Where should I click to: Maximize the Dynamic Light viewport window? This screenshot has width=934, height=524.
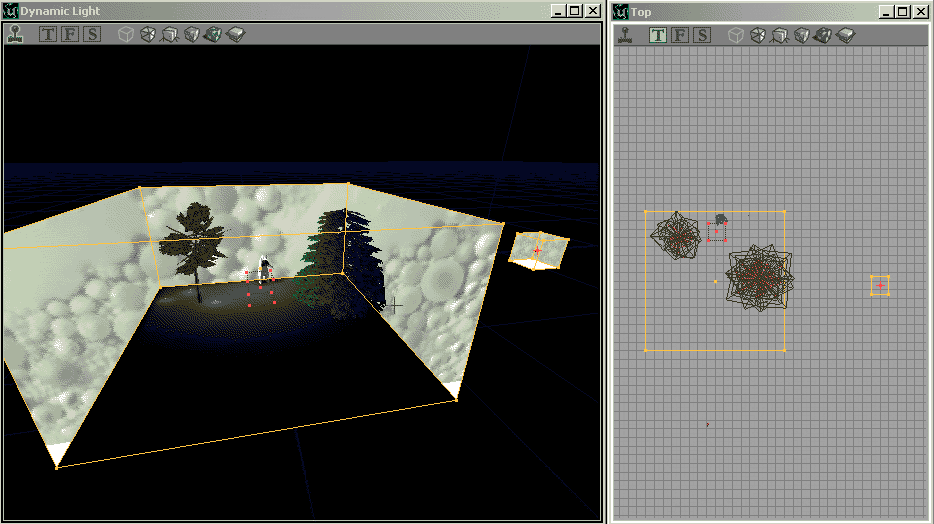coord(574,11)
